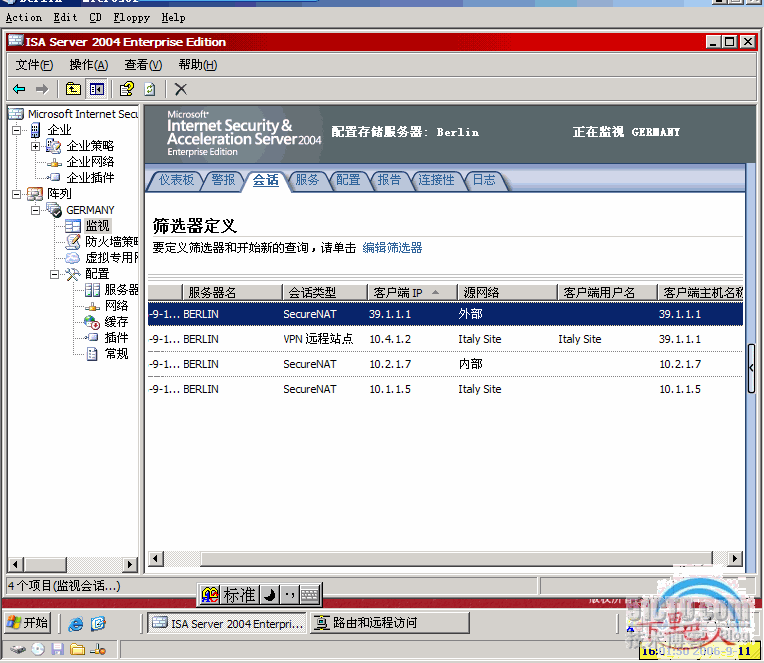Open the 帮助(H) menu
764x663 pixels.
(198, 65)
